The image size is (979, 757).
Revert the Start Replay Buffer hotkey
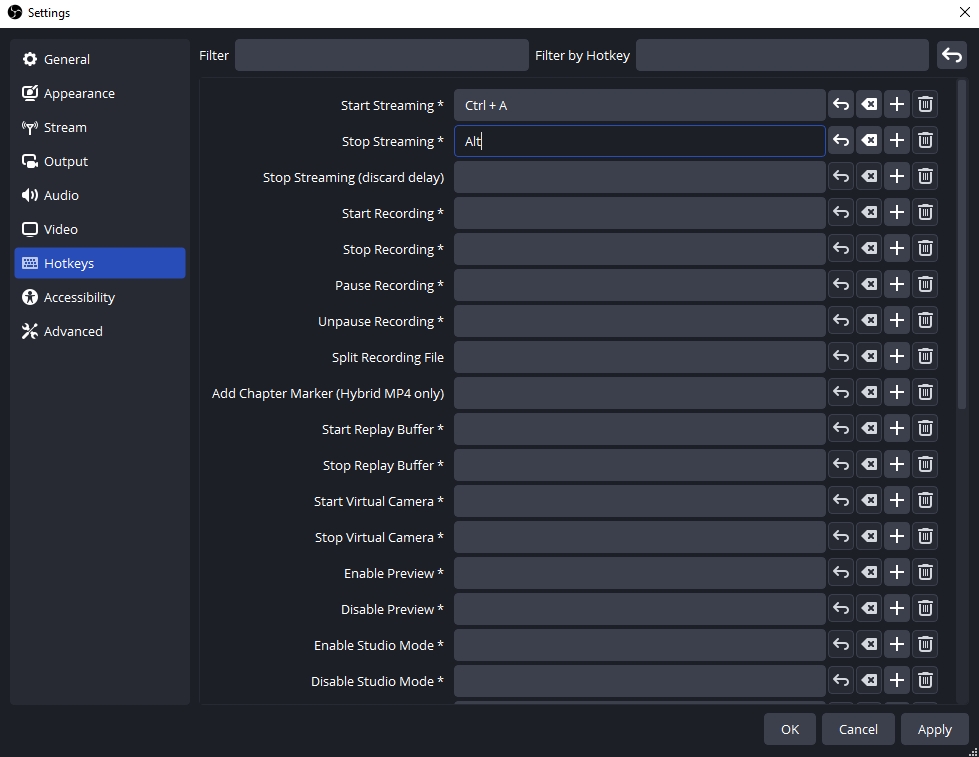(841, 428)
